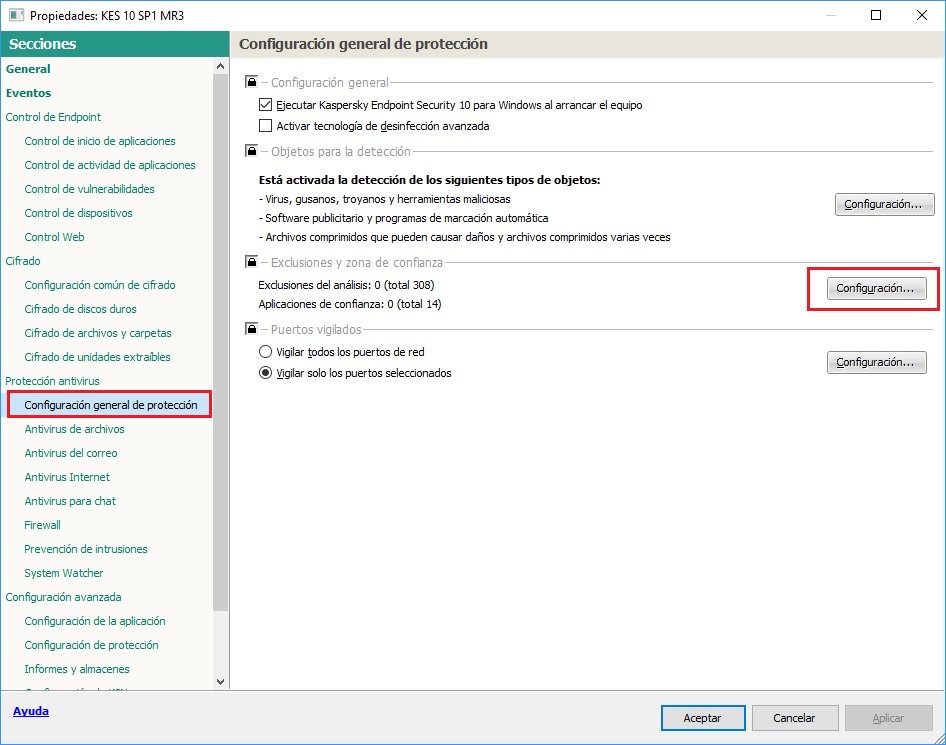Open Cifrado de archivos y carpetas
The width and height of the screenshot is (946, 745).
tap(98, 333)
